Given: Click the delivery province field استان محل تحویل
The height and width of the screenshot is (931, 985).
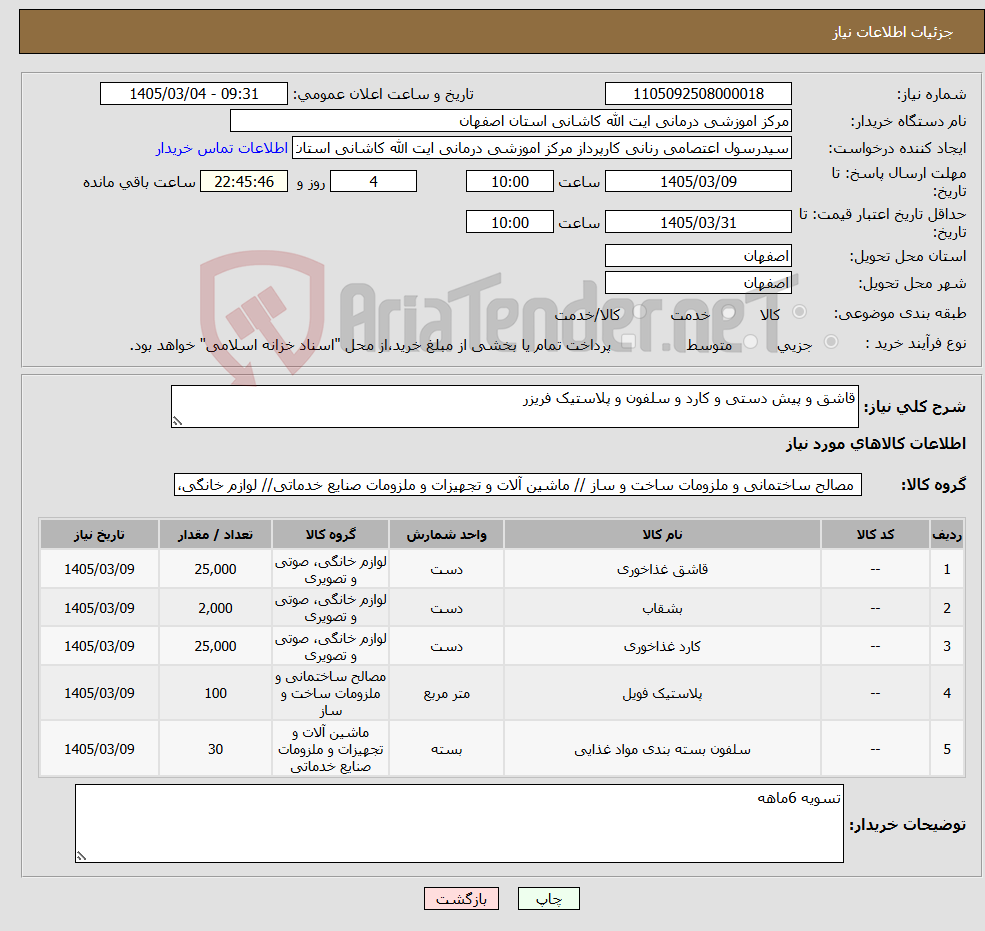Looking at the screenshot, I should [698, 256].
